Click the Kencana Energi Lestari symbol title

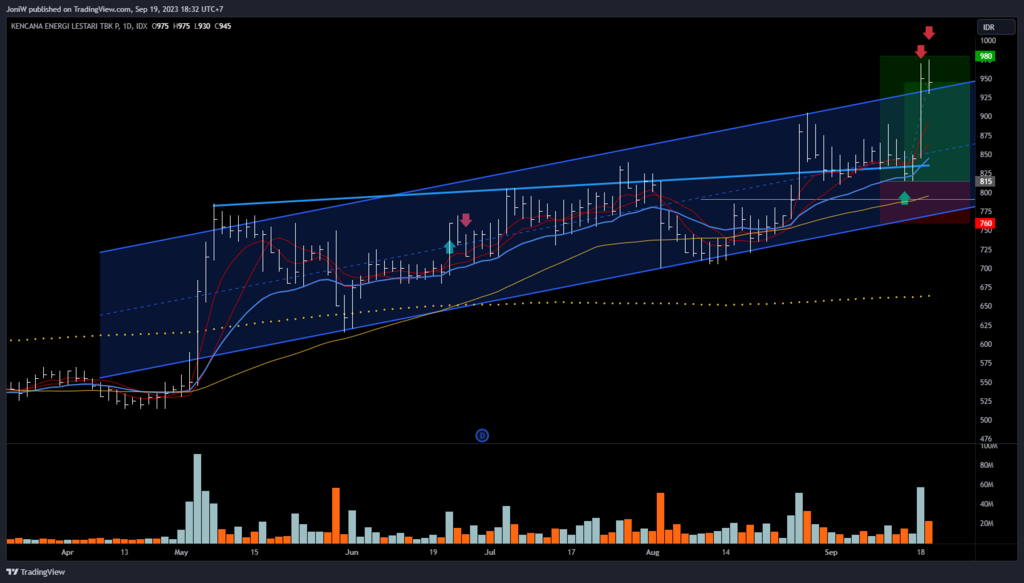point(62,26)
